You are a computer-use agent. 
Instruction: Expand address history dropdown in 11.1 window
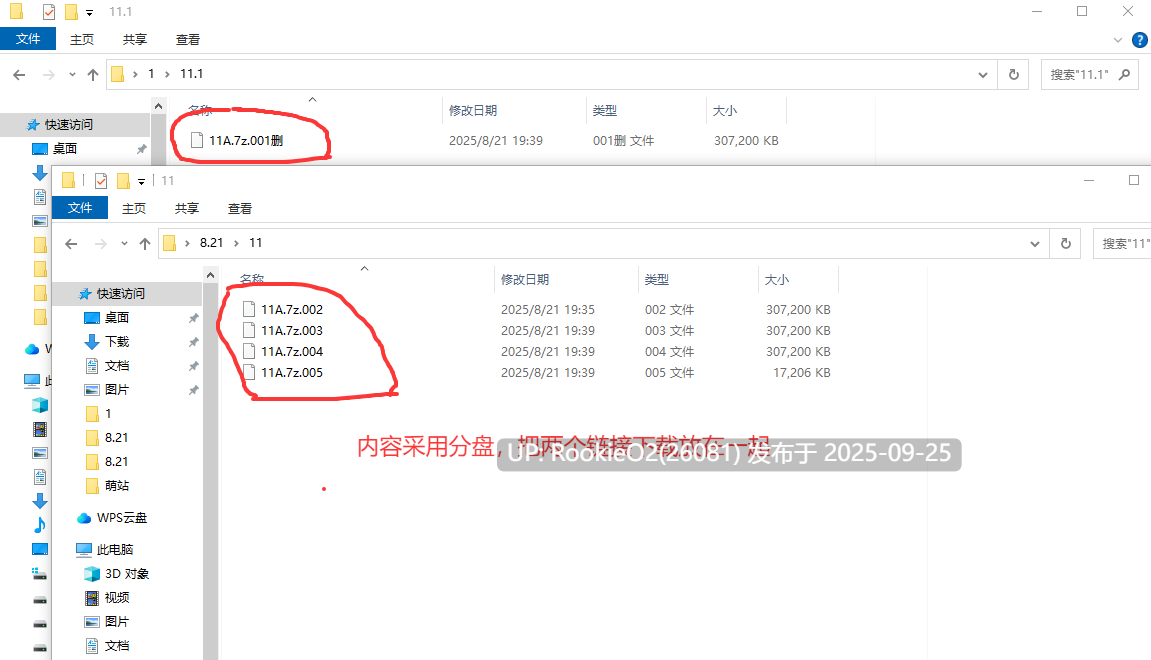coord(983,74)
